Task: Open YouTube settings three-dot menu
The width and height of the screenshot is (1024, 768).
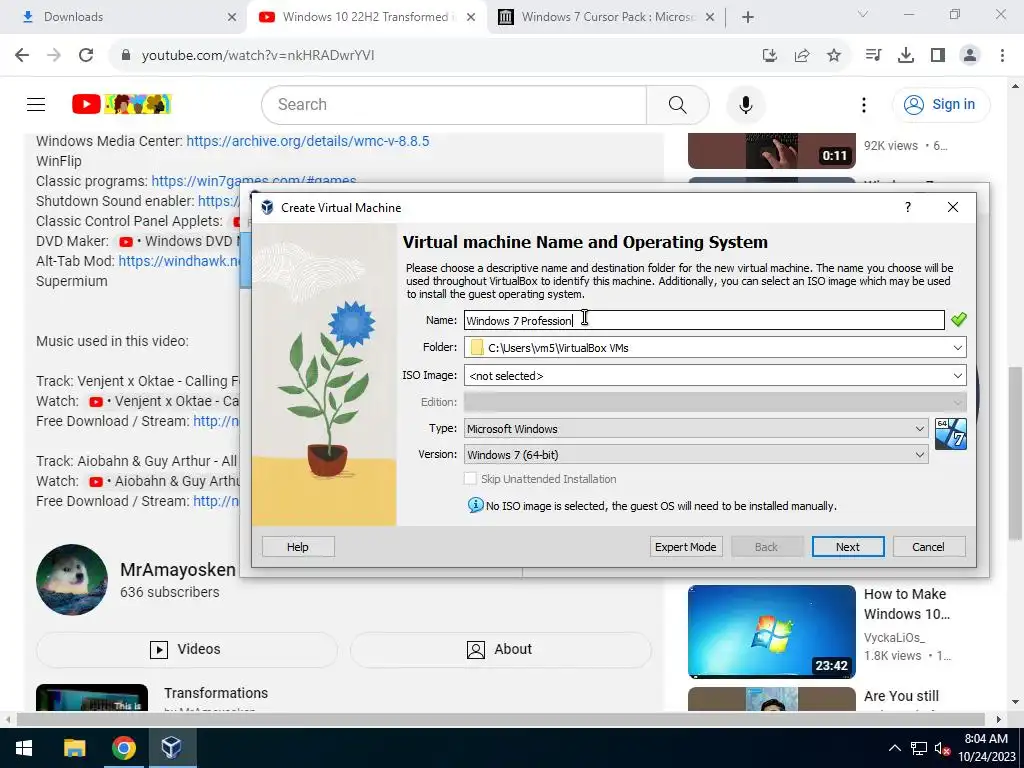Action: pos(863,104)
